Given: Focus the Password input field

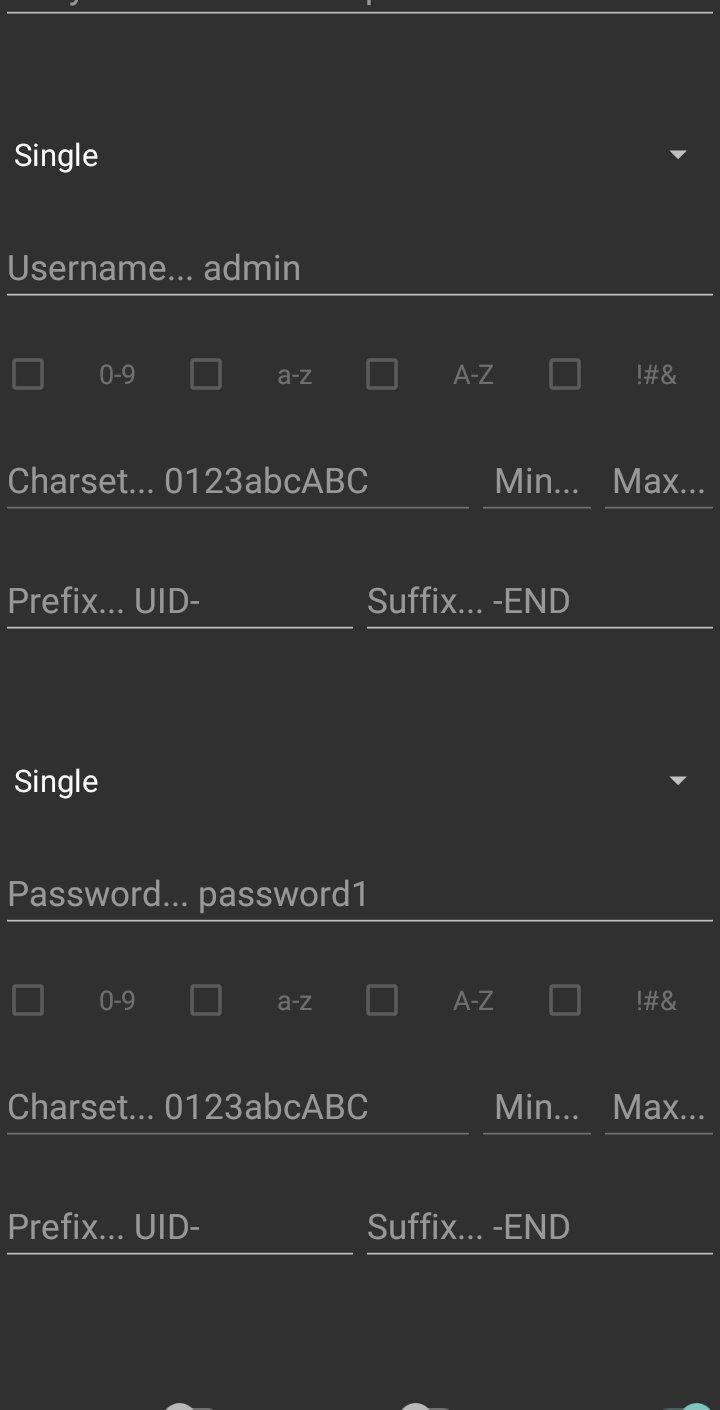Looking at the screenshot, I should click(x=359, y=894).
